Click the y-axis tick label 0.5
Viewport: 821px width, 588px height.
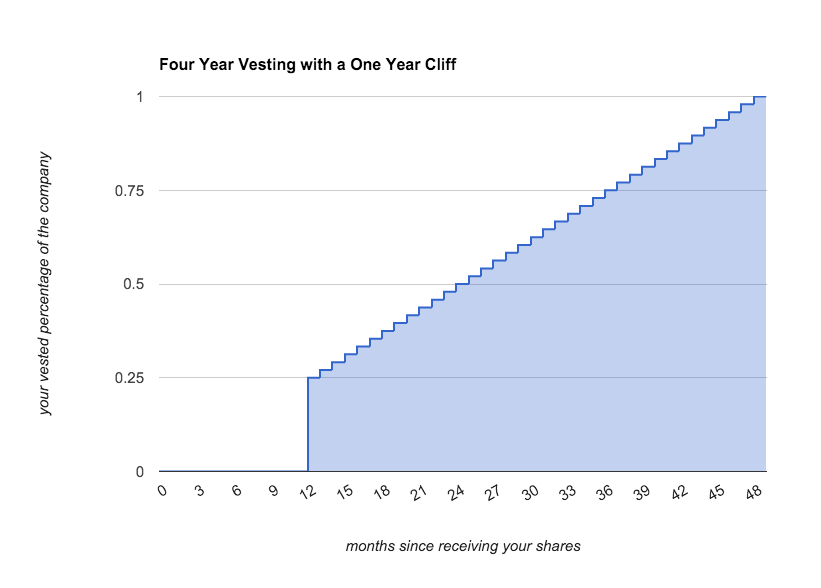tap(134, 284)
